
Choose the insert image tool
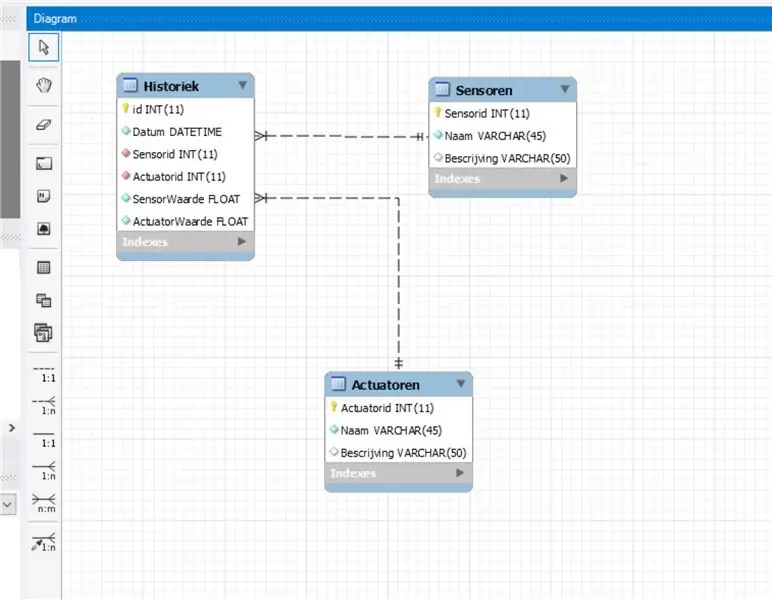point(44,228)
